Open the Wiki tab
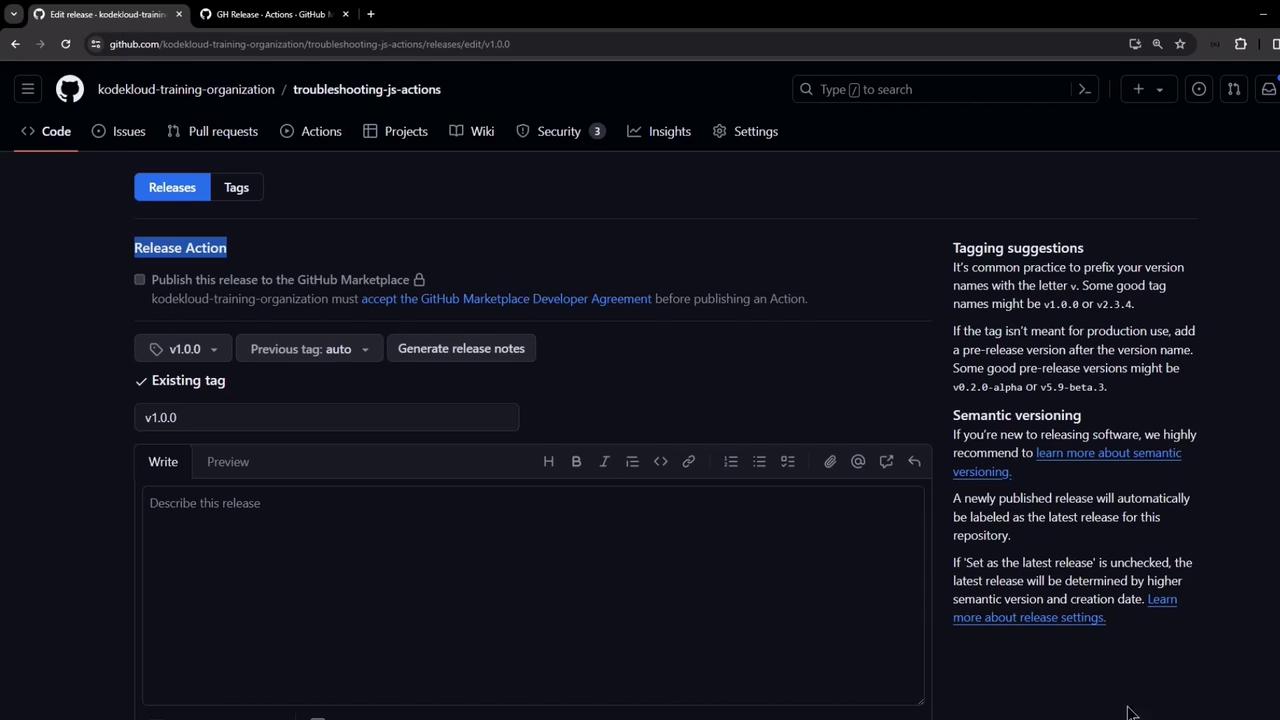This screenshot has width=1280, height=720. point(472,131)
